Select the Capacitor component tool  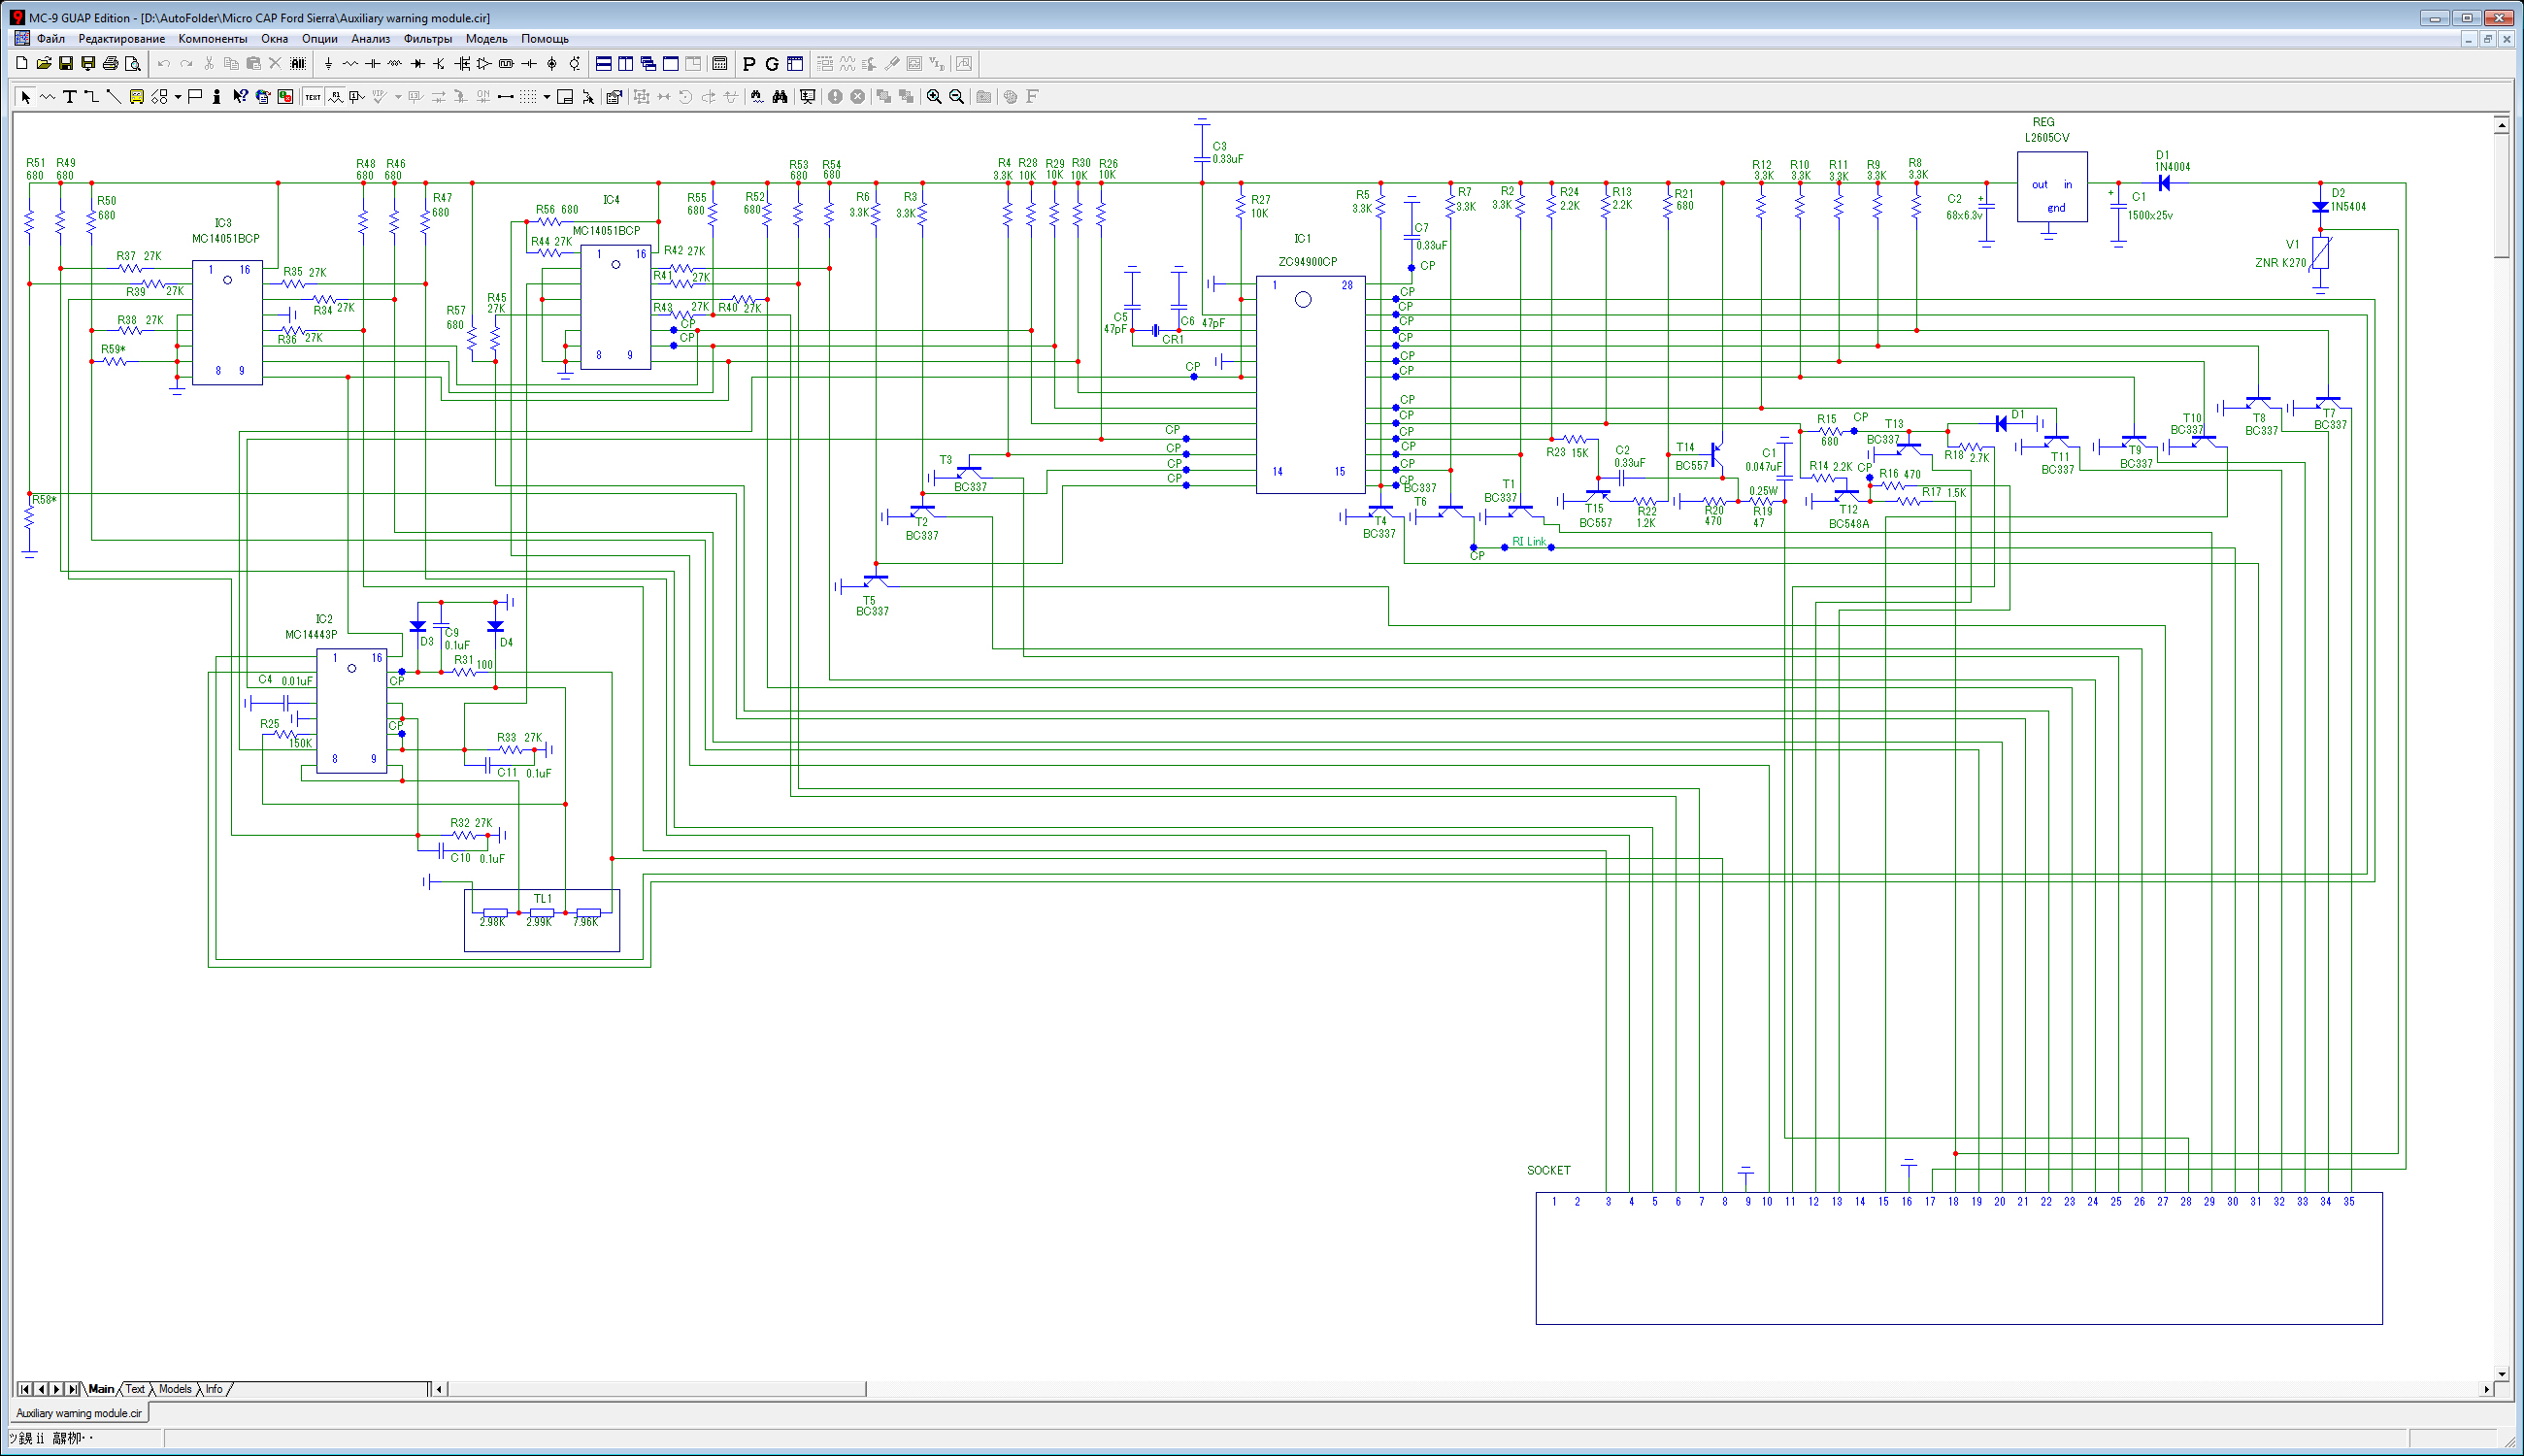click(x=373, y=64)
